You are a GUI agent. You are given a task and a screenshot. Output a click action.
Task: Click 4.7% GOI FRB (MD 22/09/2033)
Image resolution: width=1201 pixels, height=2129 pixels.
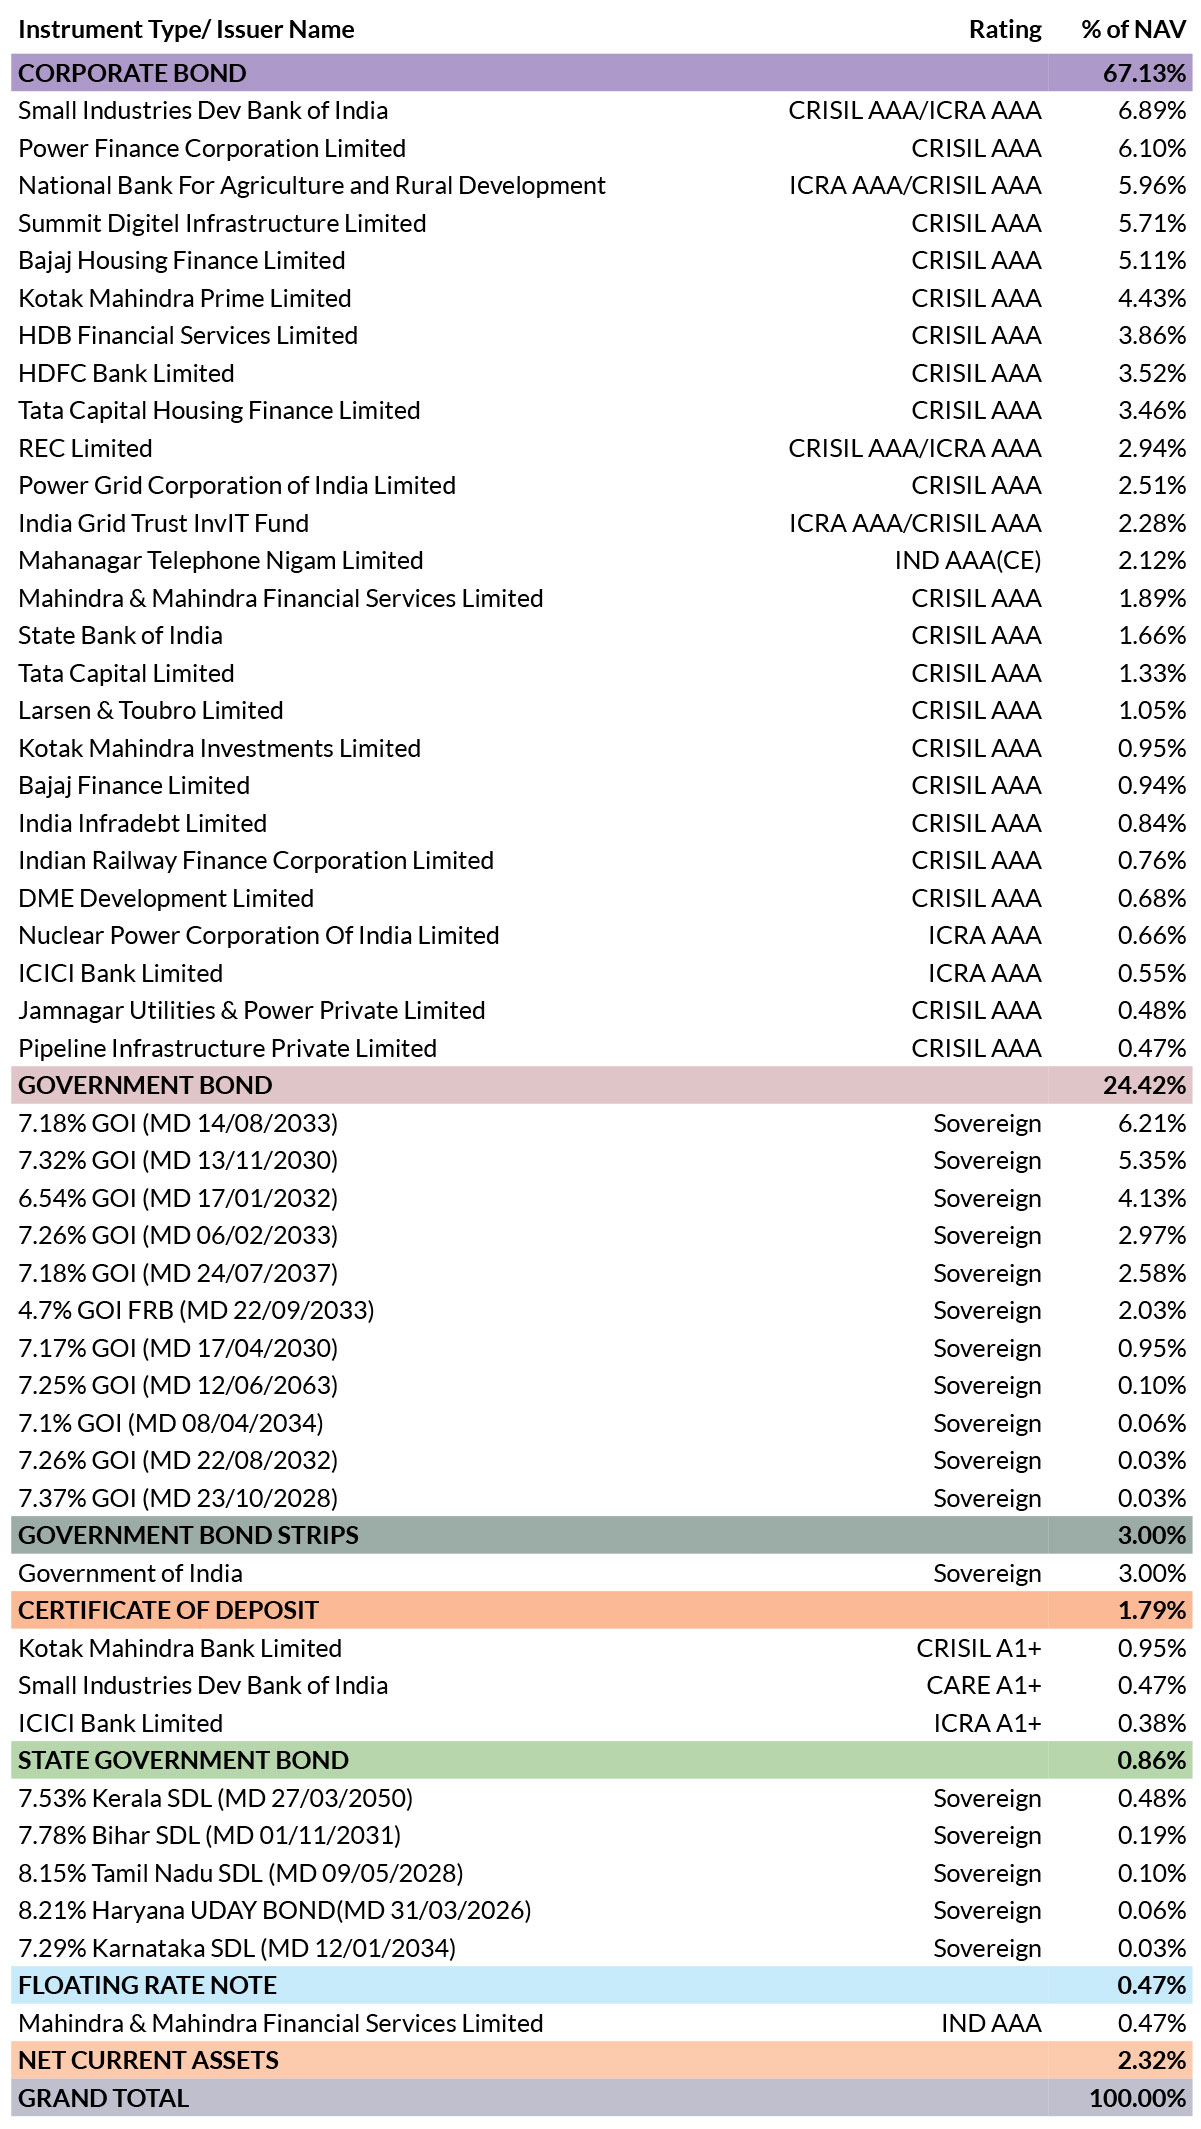(x=196, y=1310)
